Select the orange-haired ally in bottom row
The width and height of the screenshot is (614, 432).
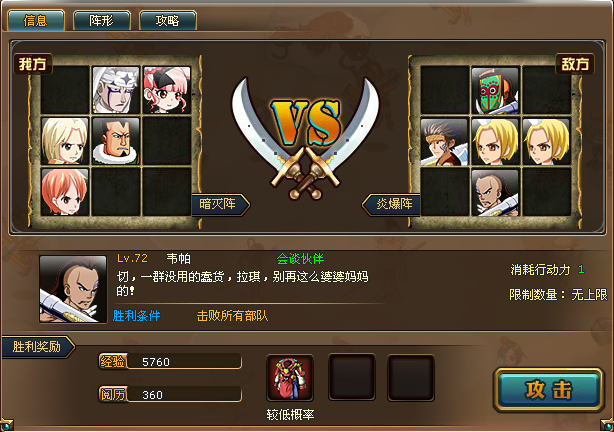click(x=65, y=192)
